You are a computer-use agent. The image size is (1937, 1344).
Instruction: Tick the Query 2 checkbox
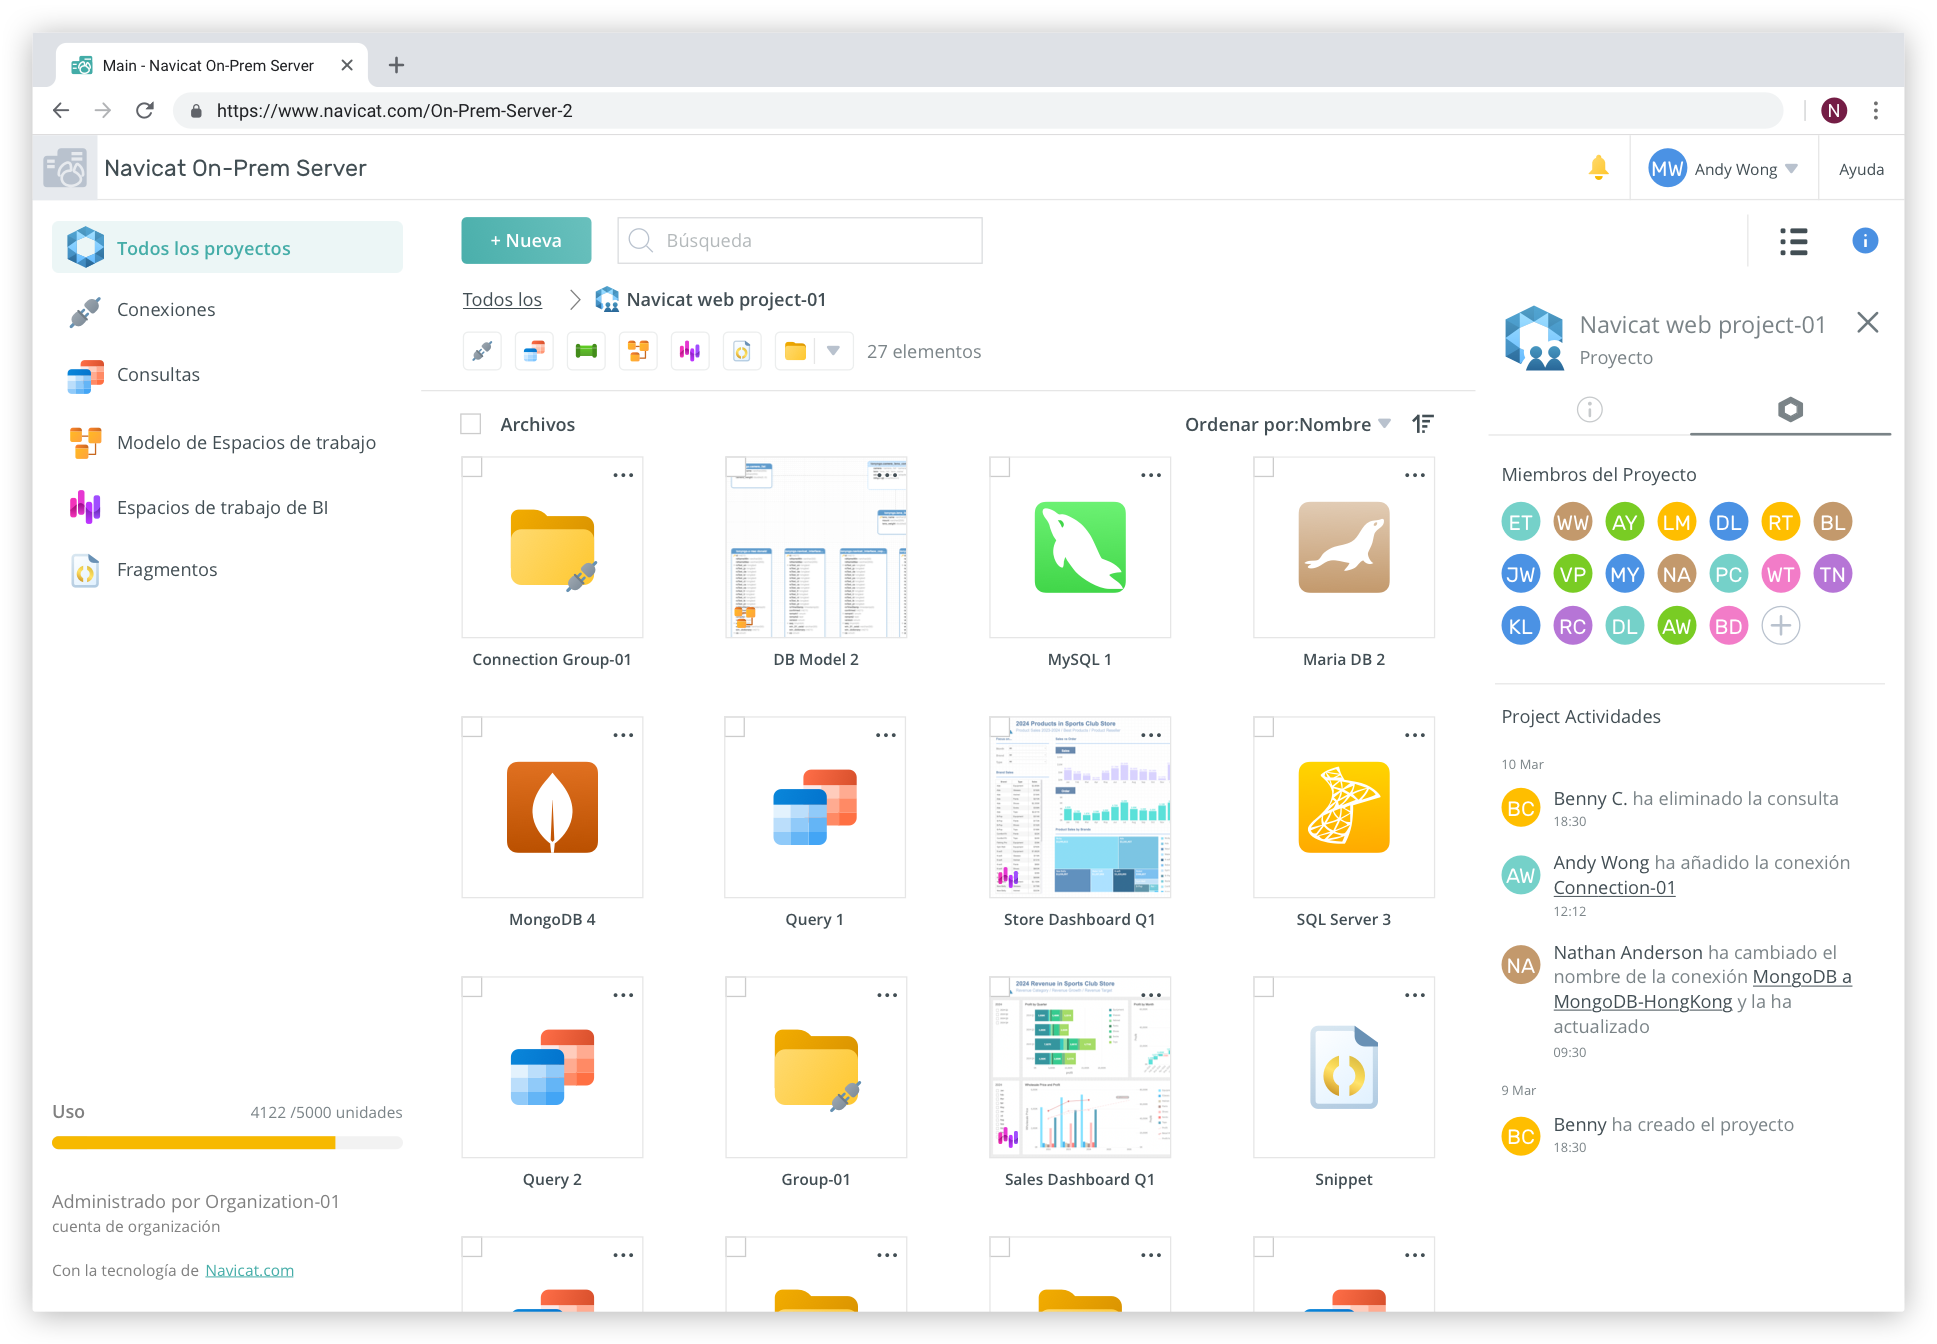[x=472, y=987]
